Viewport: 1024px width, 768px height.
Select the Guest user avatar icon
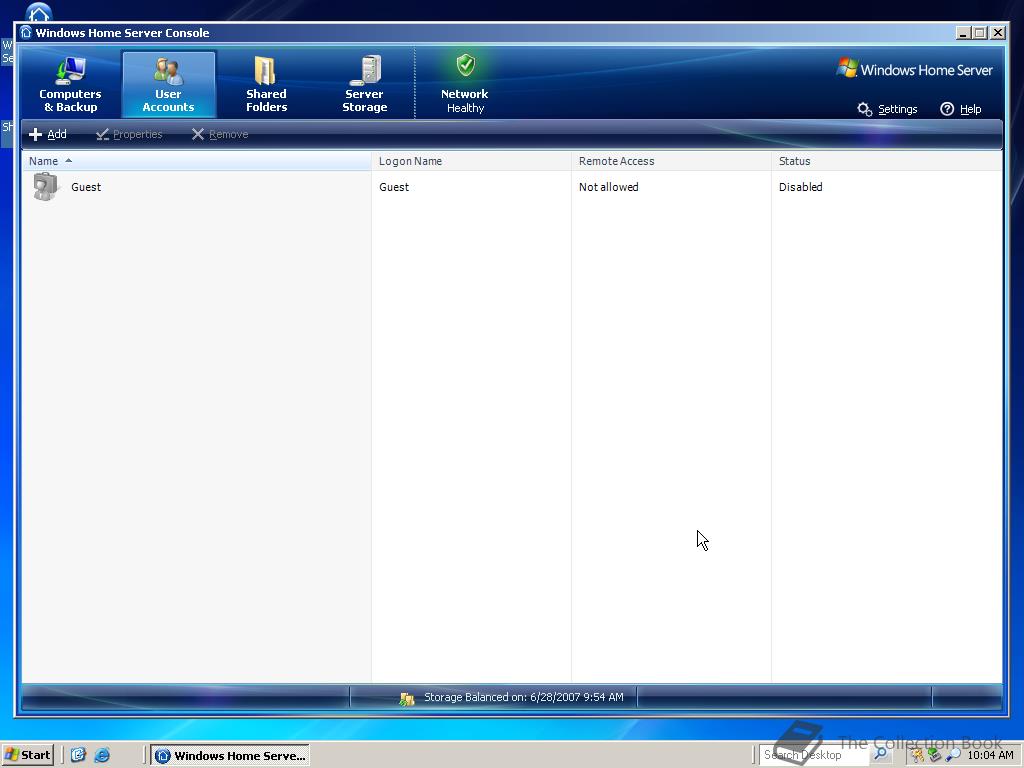point(46,187)
